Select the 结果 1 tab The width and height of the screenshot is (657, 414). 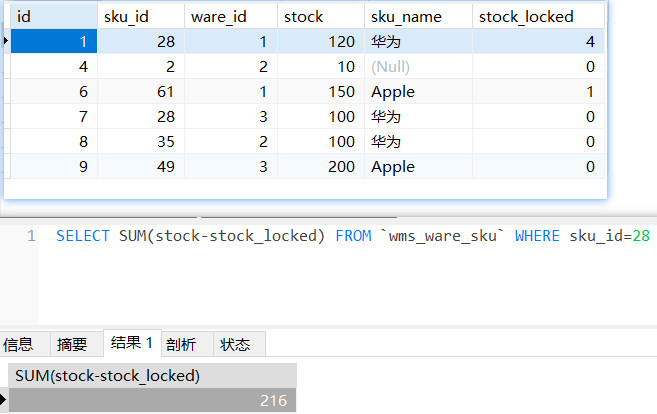pyautogui.click(x=132, y=343)
